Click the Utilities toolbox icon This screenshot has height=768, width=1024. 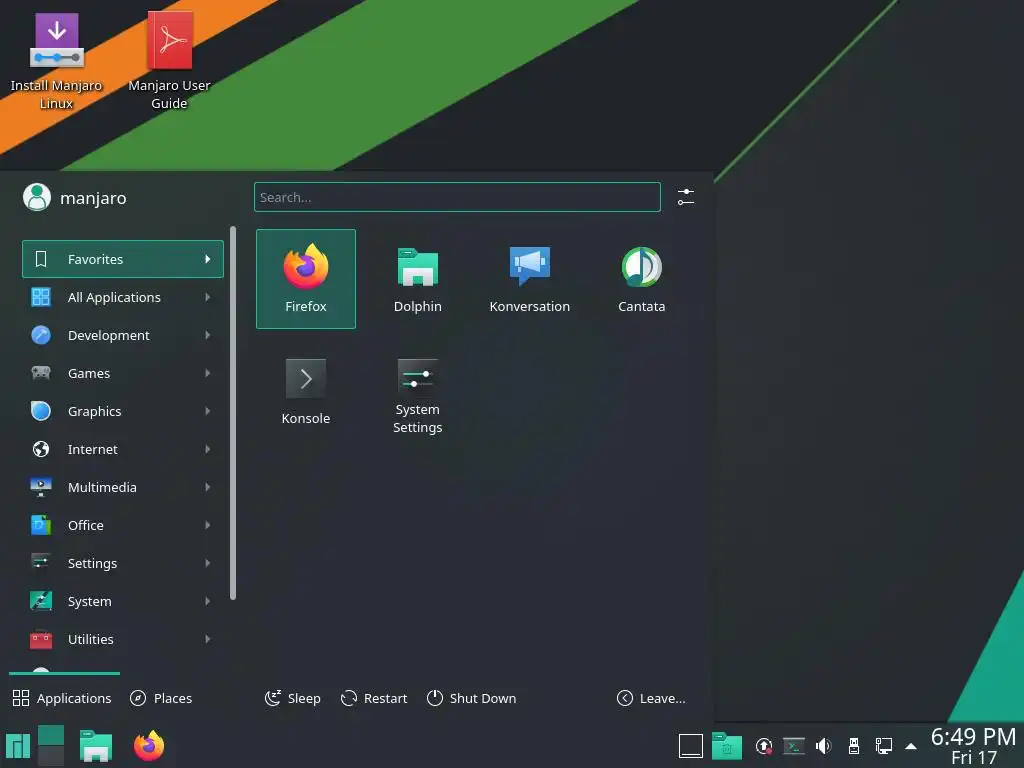(x=40, y=639)
